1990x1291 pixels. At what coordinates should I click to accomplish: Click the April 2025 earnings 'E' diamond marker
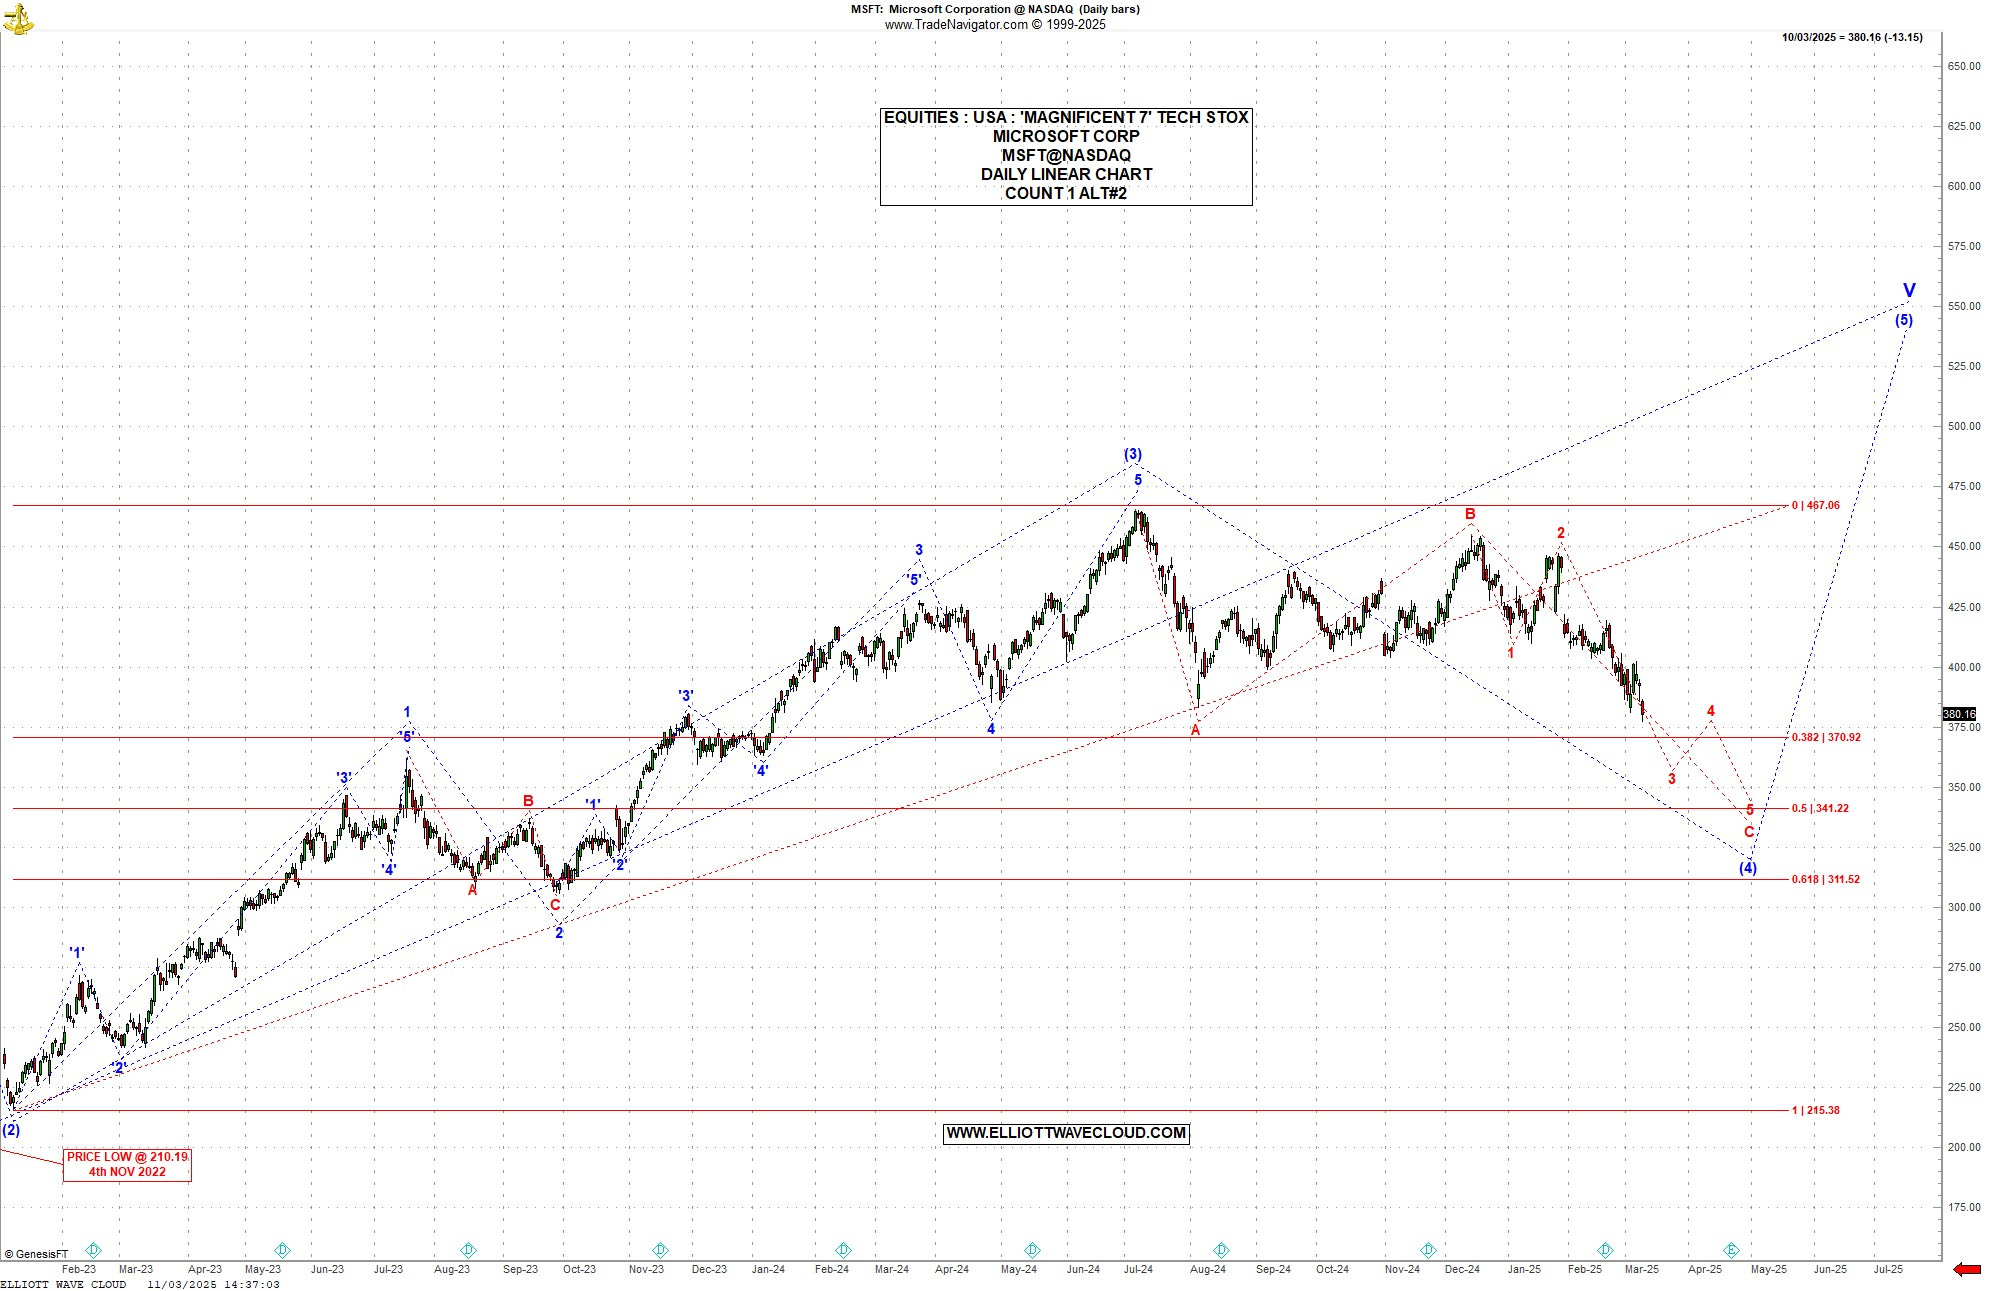pos(1732,1250)
